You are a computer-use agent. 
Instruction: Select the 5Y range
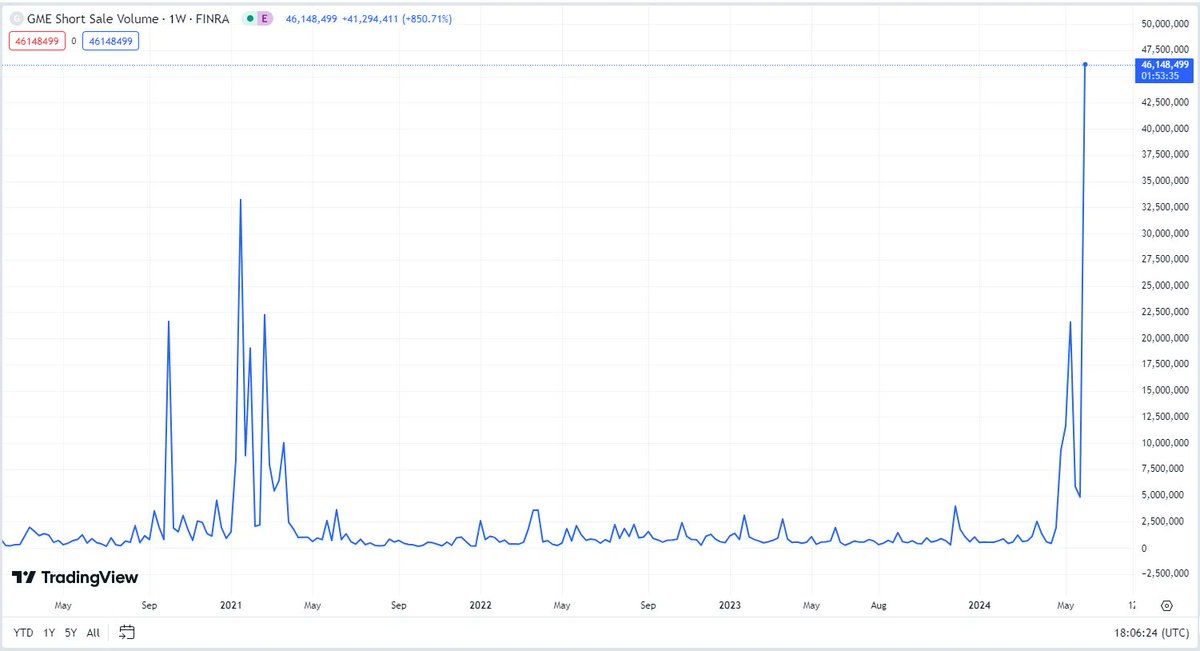click(x=71, y=632)
